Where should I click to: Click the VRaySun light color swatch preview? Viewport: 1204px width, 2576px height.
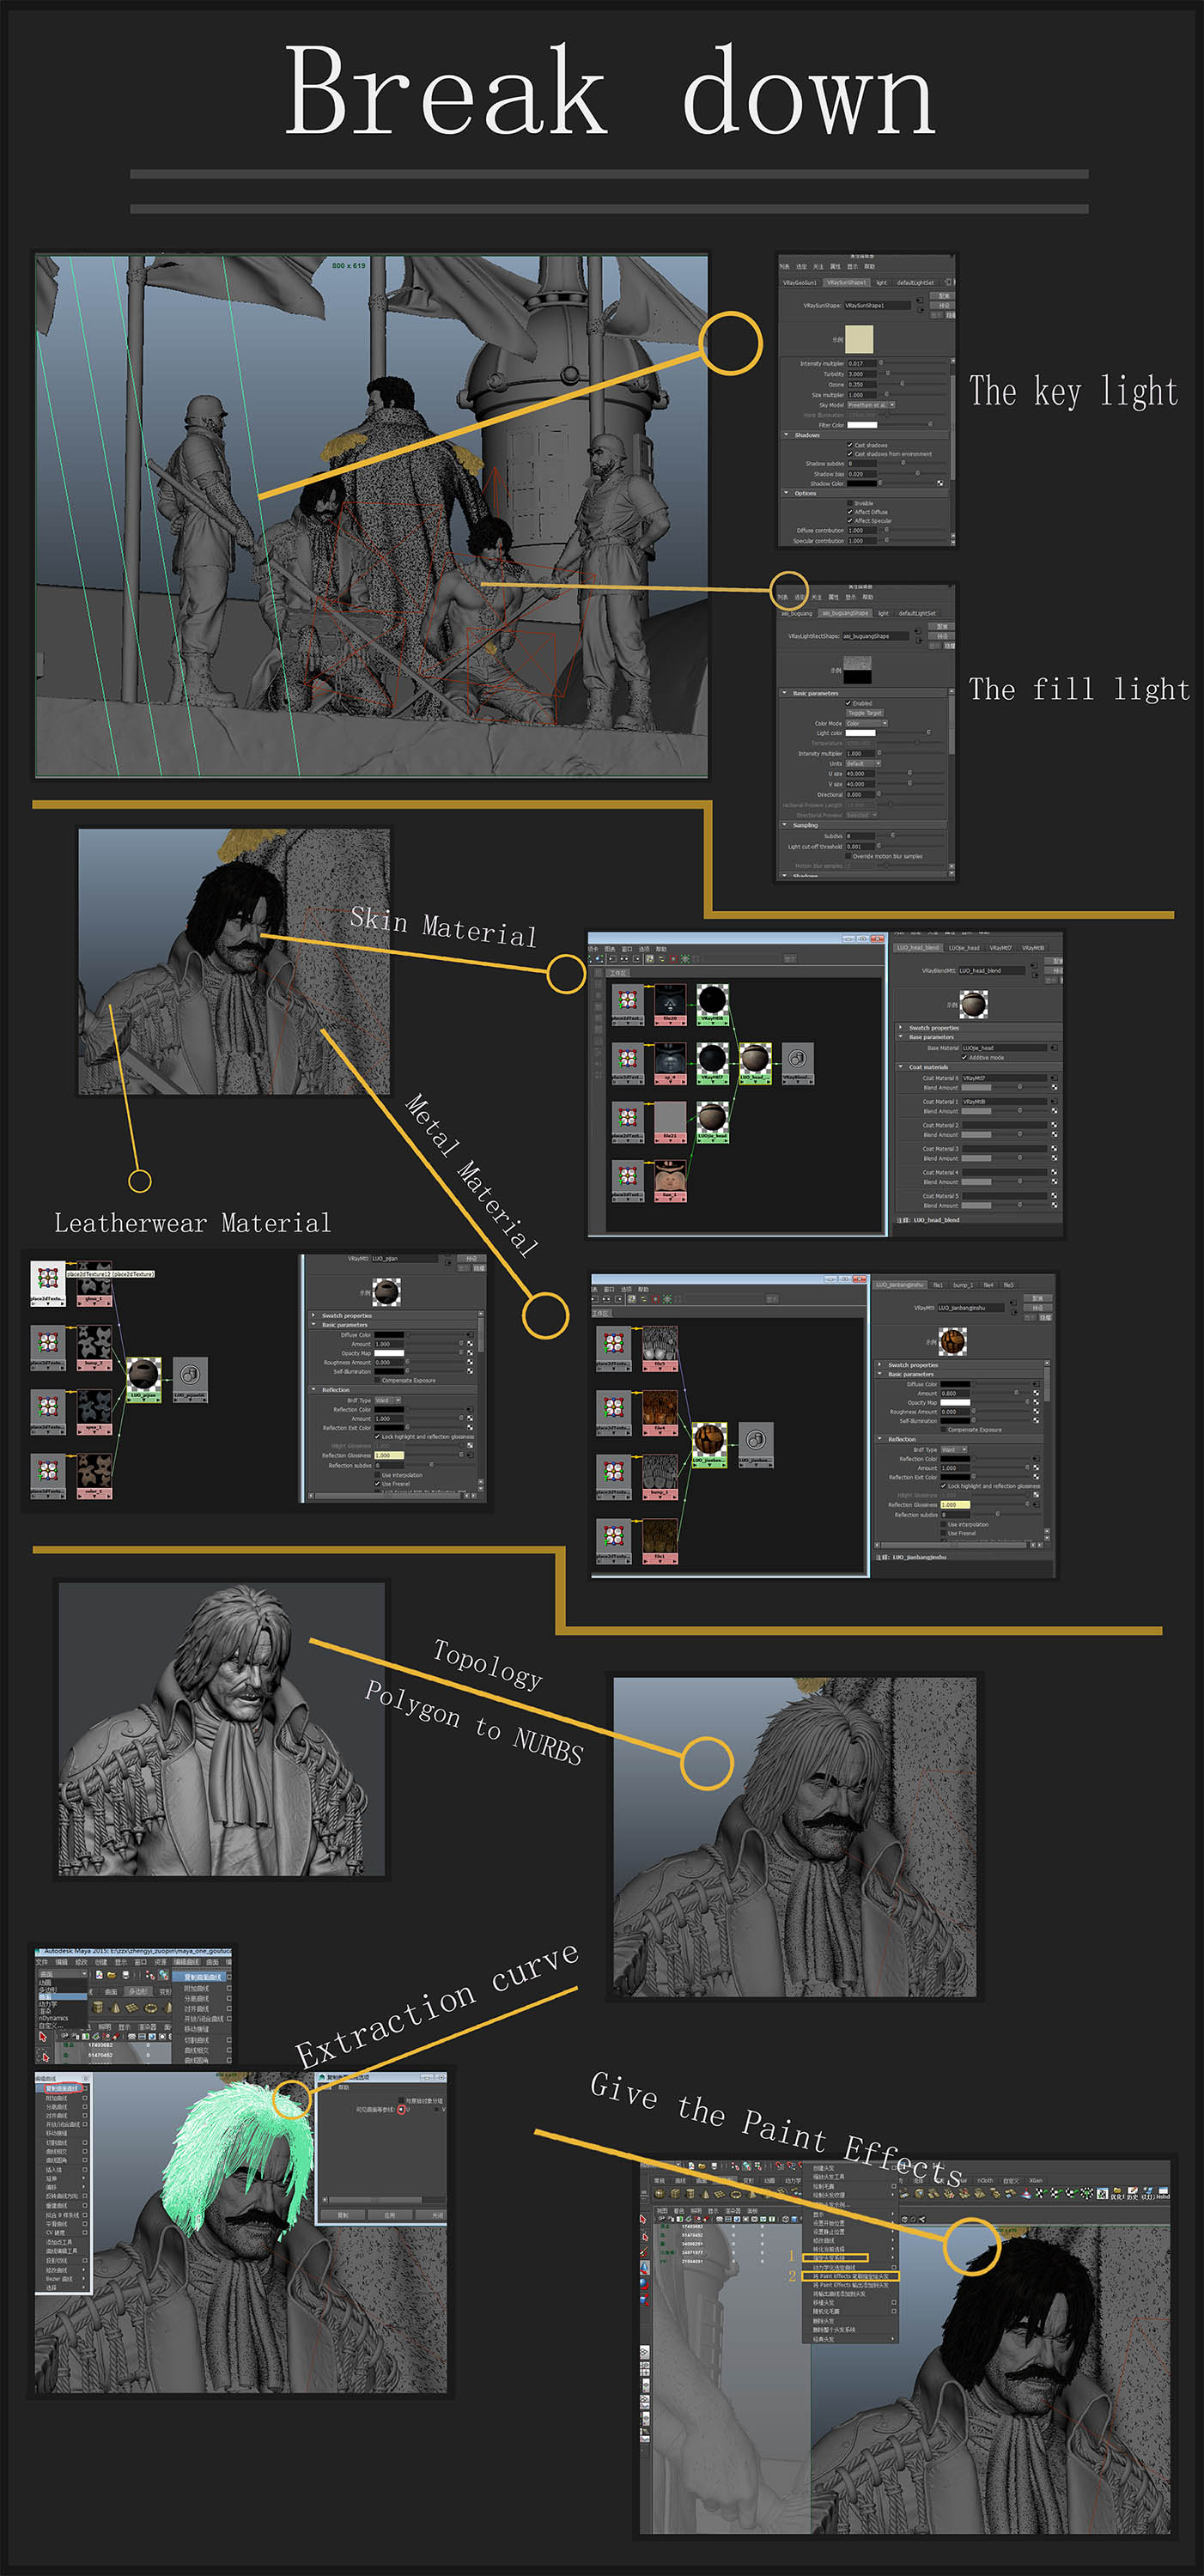pyautogui.click(x=859, y=339)
